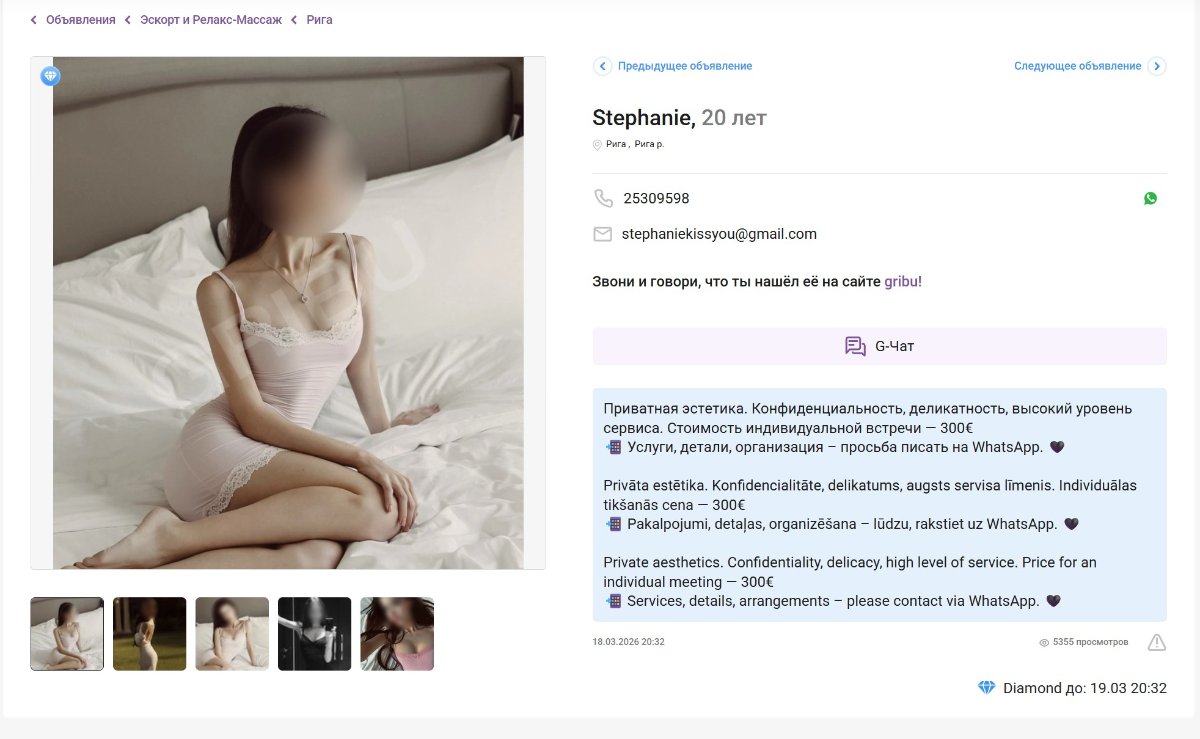Open Эскорт и Релакс-Массаж breadcrumb

pyautogui.click(x=211, y=20)
